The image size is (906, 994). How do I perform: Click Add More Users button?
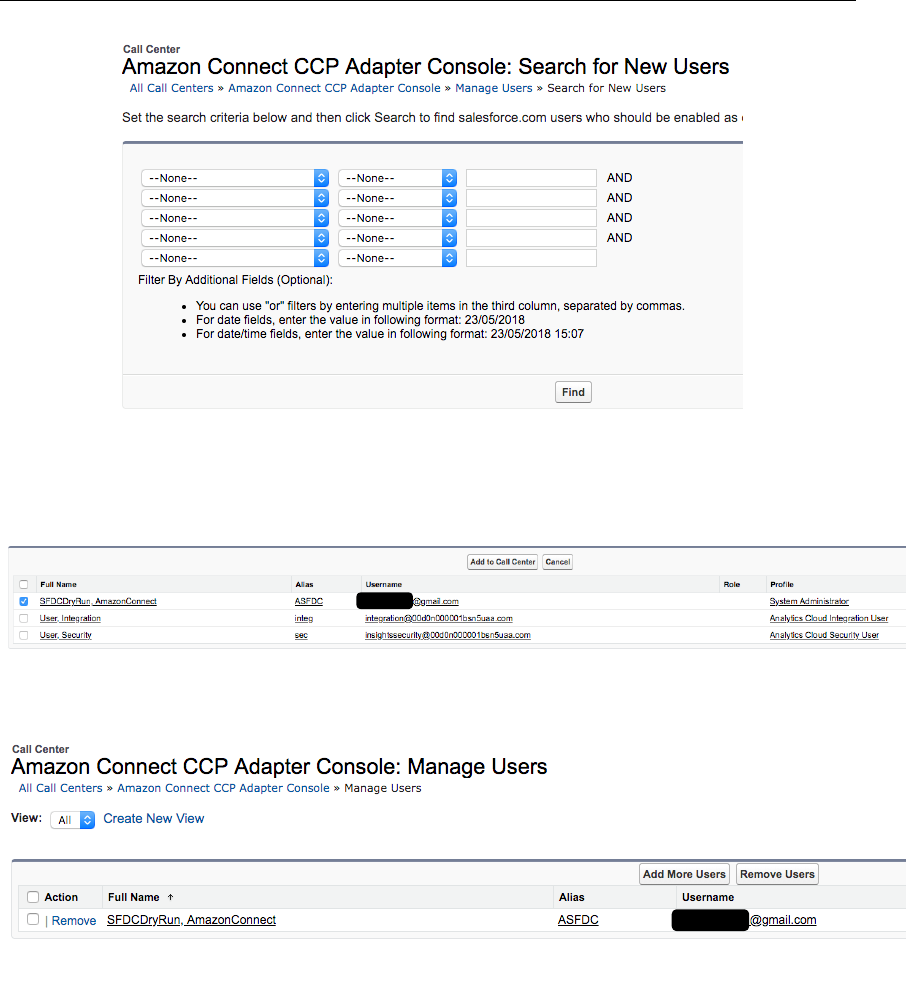click(x=684, y=874)
